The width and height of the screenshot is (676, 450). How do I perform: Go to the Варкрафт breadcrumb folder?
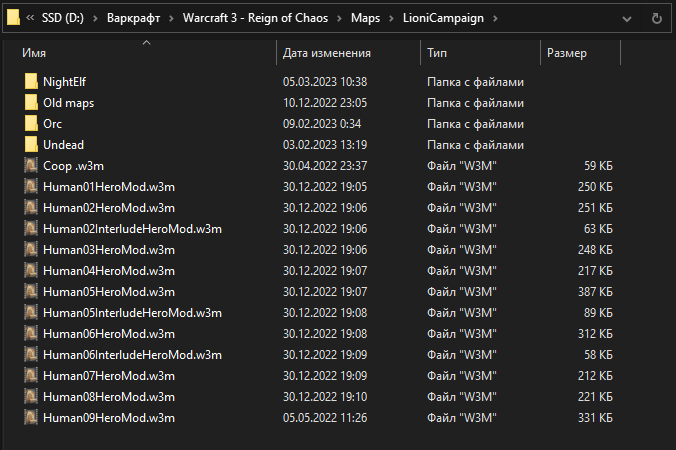[x=135, y=18]
